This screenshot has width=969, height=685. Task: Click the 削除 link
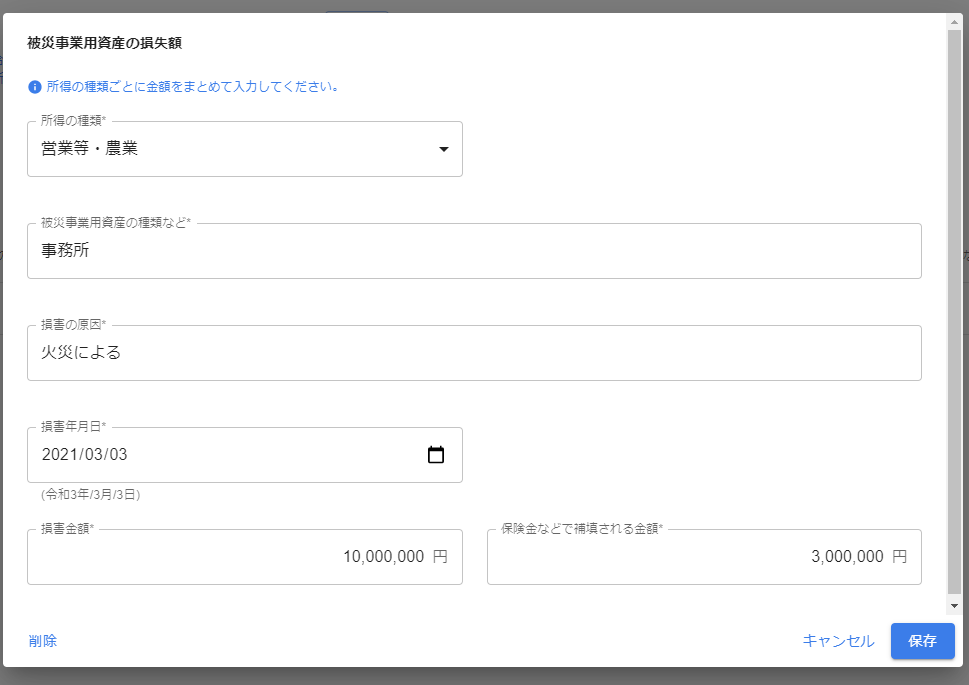[43, 641]
